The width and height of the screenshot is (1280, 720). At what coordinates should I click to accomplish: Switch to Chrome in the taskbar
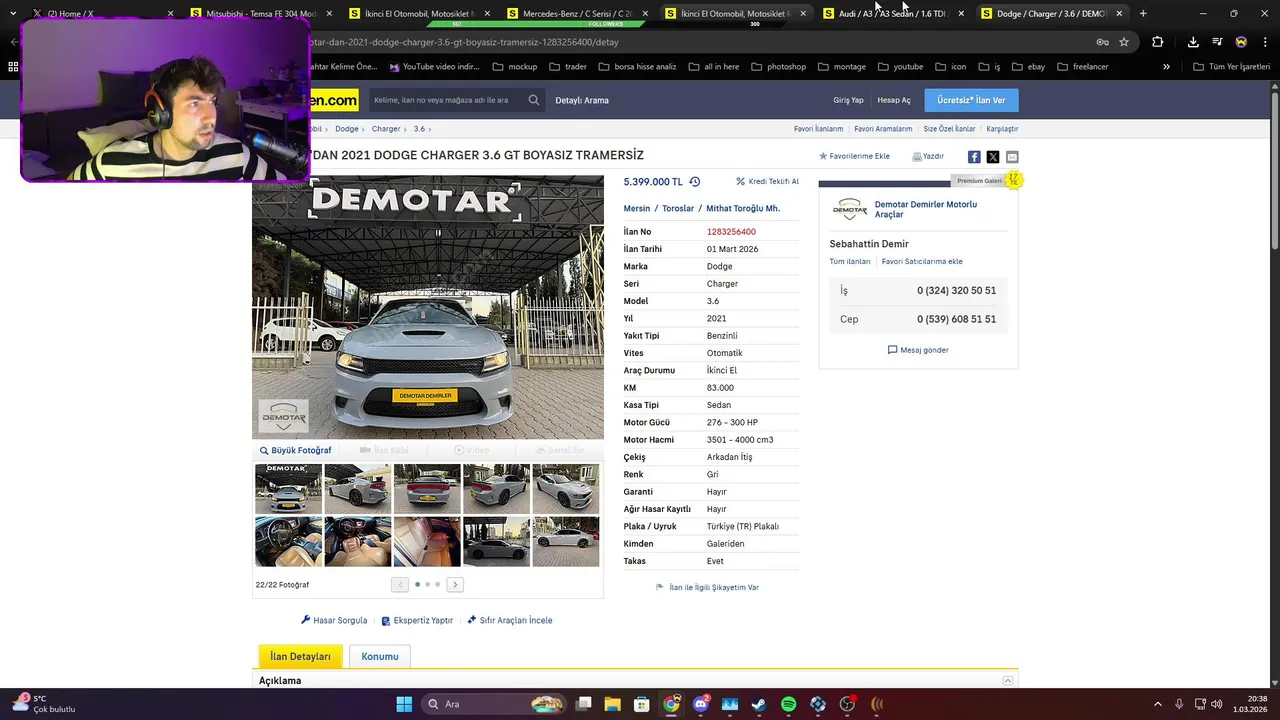click(671, 704)
